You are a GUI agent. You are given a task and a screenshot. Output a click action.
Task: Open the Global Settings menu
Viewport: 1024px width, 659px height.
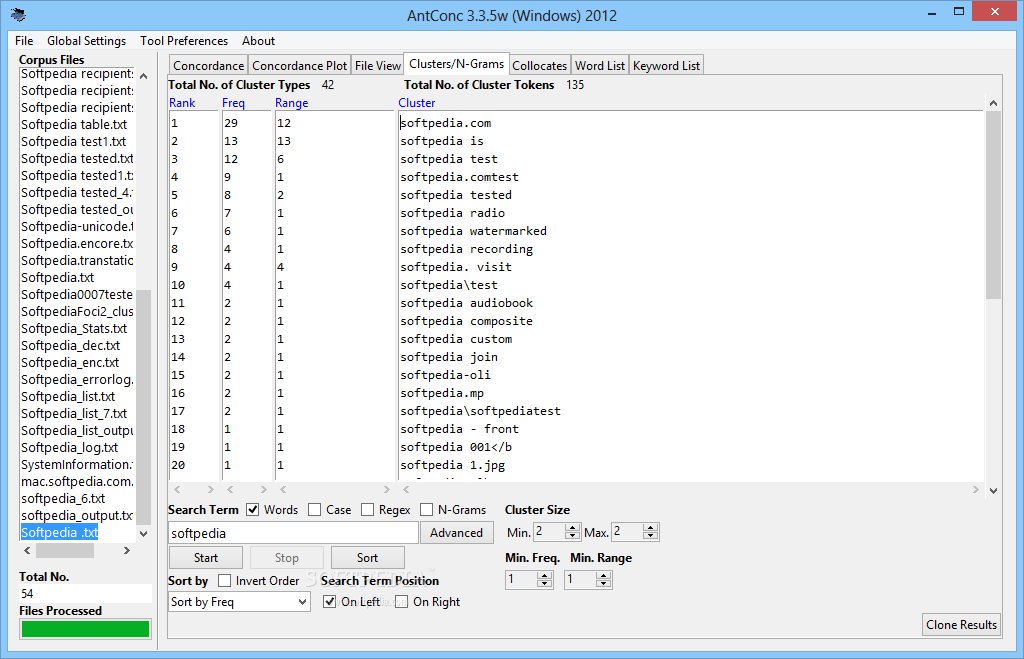pos(86,40)
